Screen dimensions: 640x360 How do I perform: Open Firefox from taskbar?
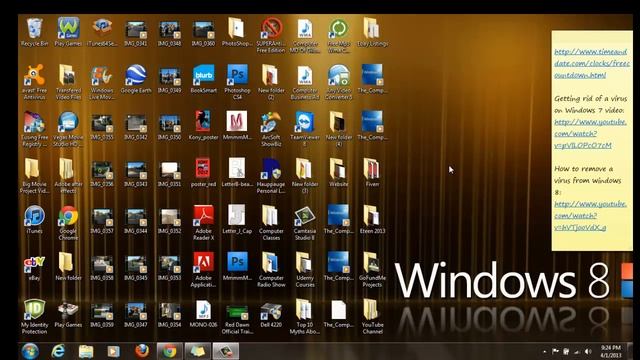tap(142, 351)
